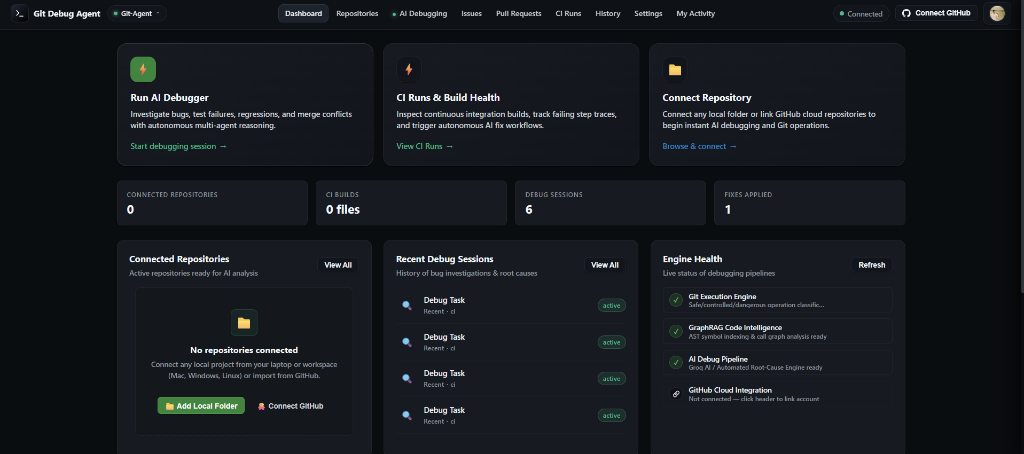Select the GraphRAG Code Intelligence row

tap(778, 331)
